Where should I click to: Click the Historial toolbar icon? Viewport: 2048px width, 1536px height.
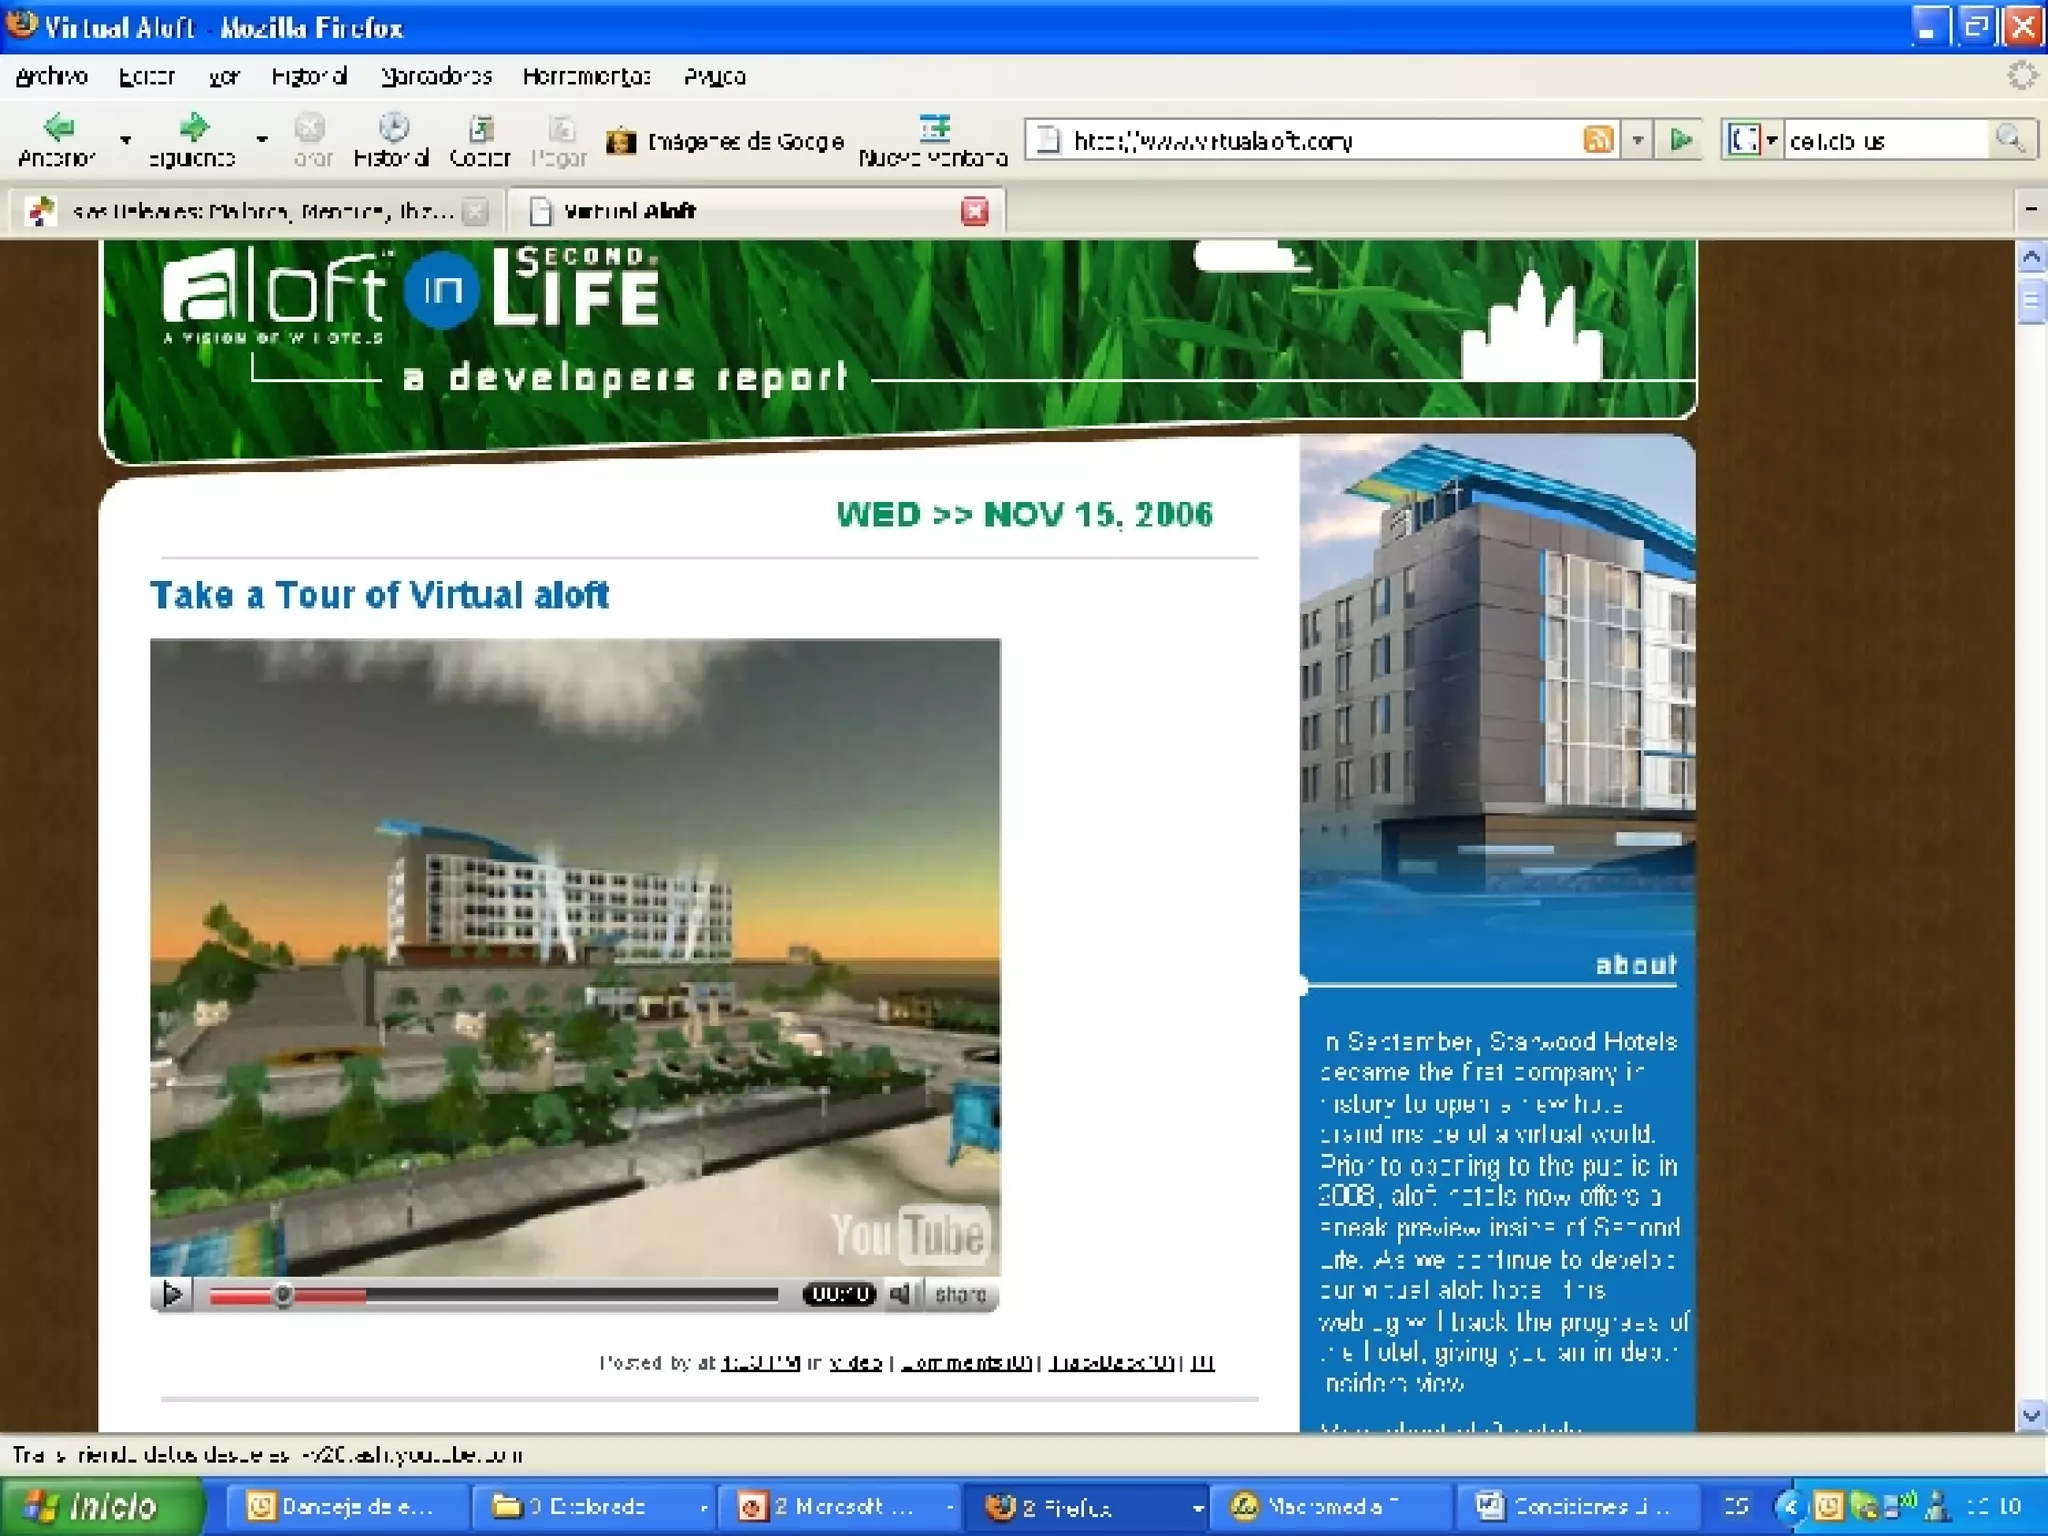coord(392,138)
